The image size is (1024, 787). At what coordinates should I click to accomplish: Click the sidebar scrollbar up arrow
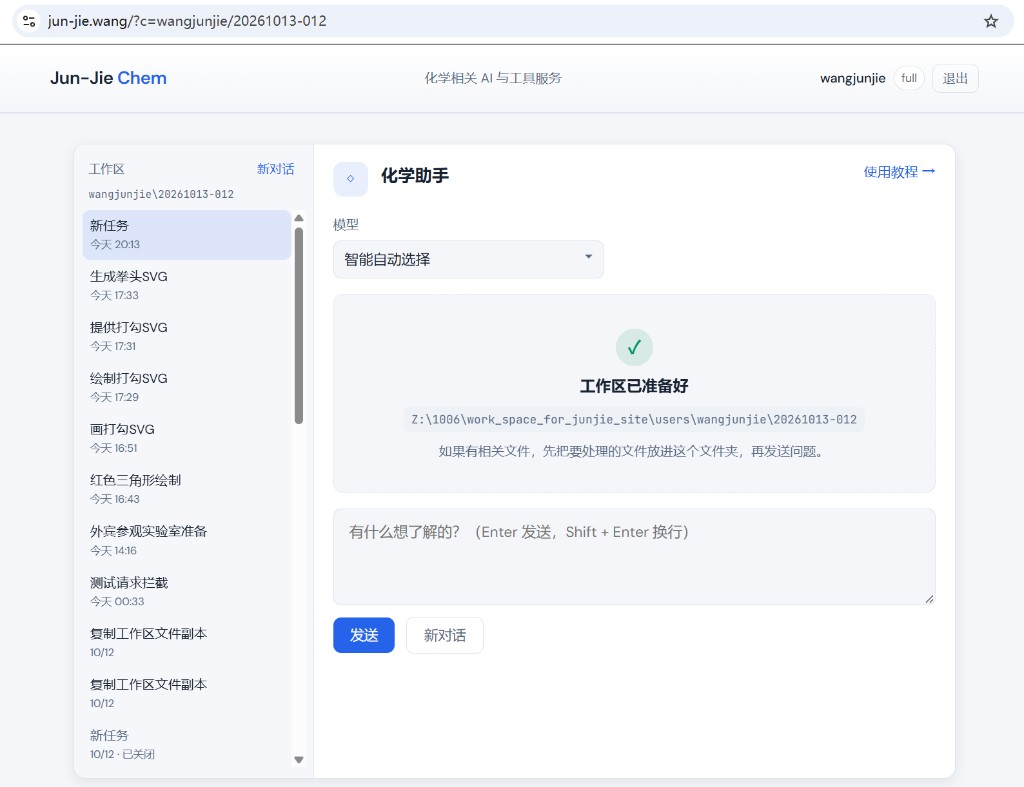point(298,217)
